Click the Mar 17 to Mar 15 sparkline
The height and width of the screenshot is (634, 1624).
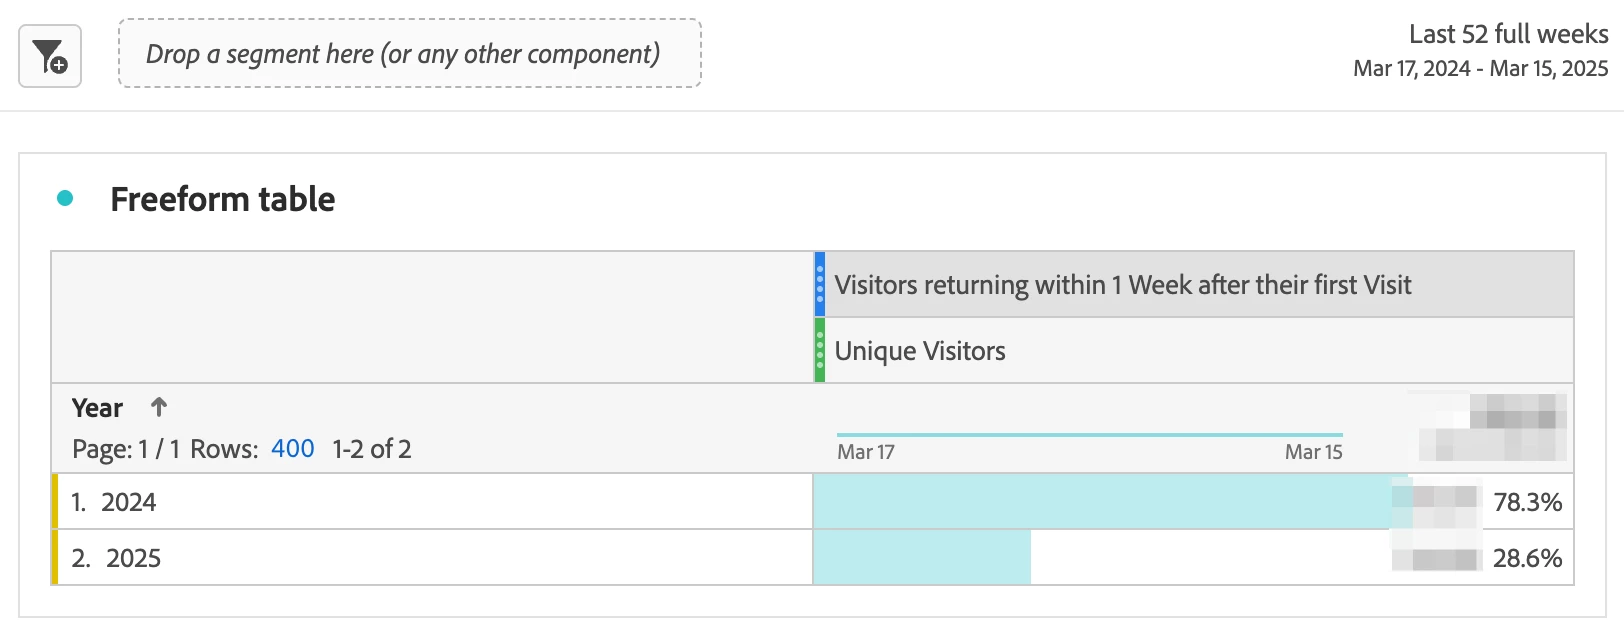[1089, 436]
